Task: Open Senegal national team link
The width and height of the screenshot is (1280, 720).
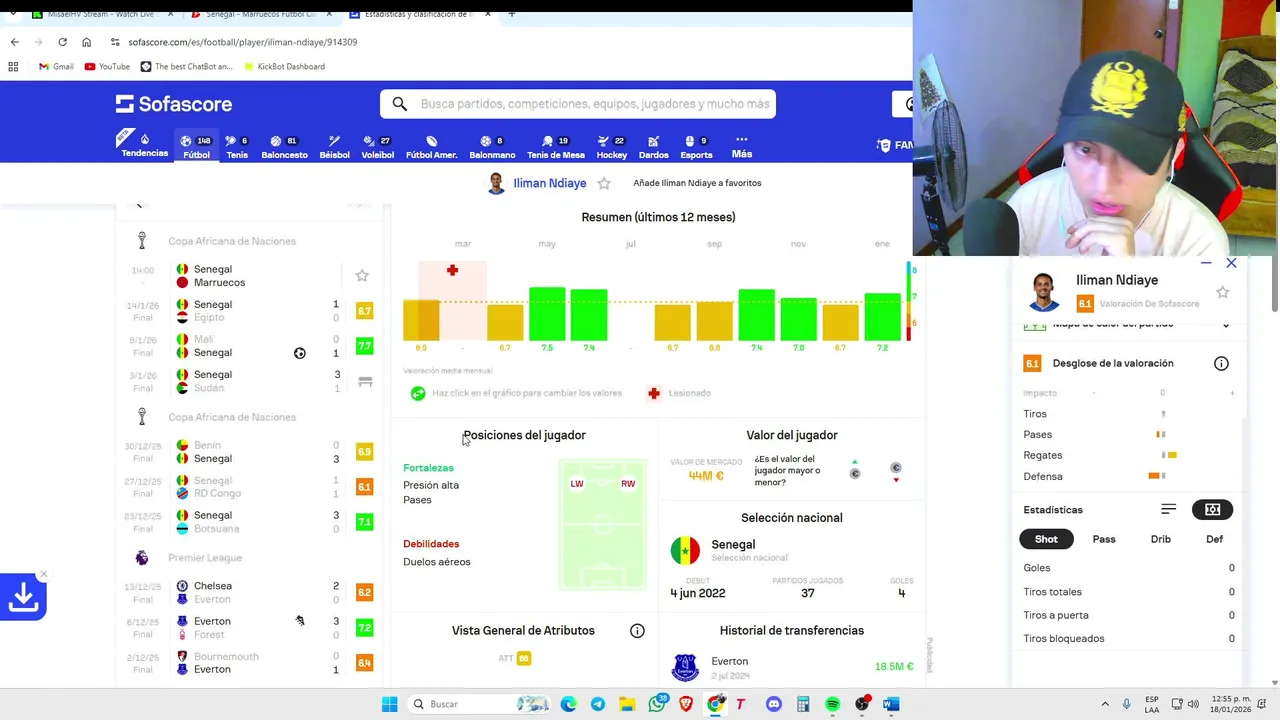Action: pos(733,545)
